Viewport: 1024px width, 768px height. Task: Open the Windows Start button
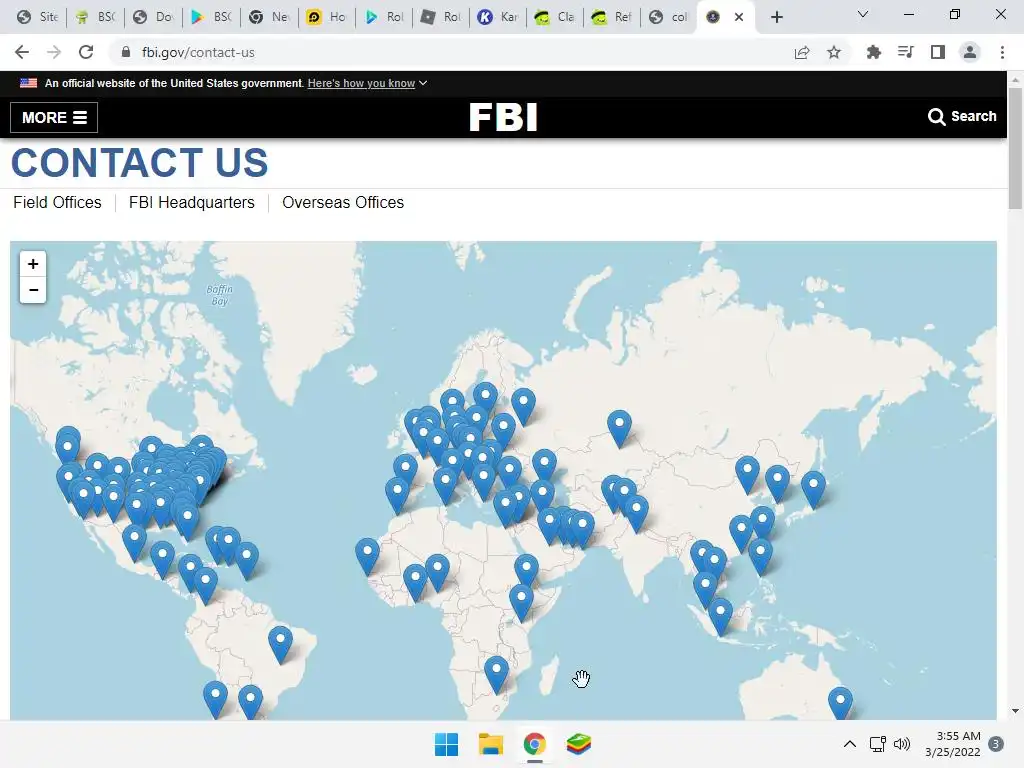coord(447,744)
